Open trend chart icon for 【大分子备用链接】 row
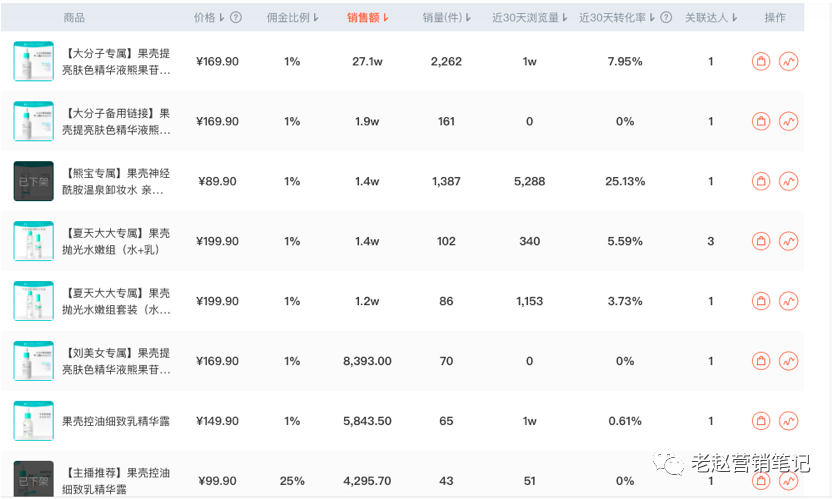 click(789, 122)
